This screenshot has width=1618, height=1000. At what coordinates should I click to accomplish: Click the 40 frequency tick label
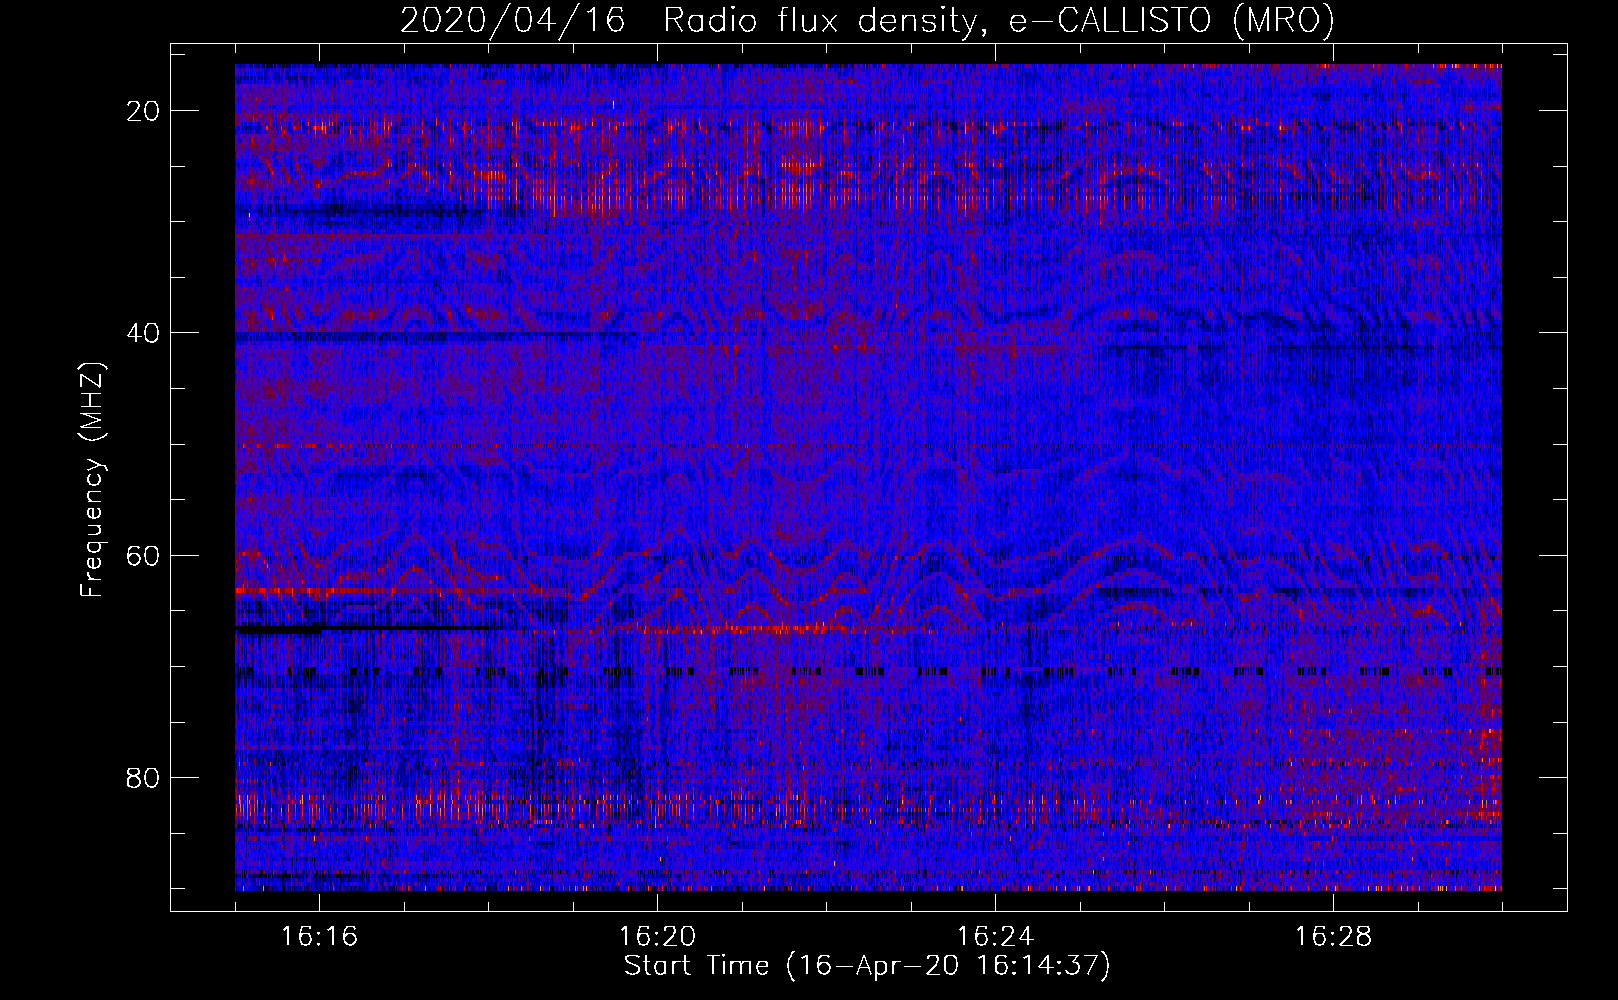coord(144,333)
